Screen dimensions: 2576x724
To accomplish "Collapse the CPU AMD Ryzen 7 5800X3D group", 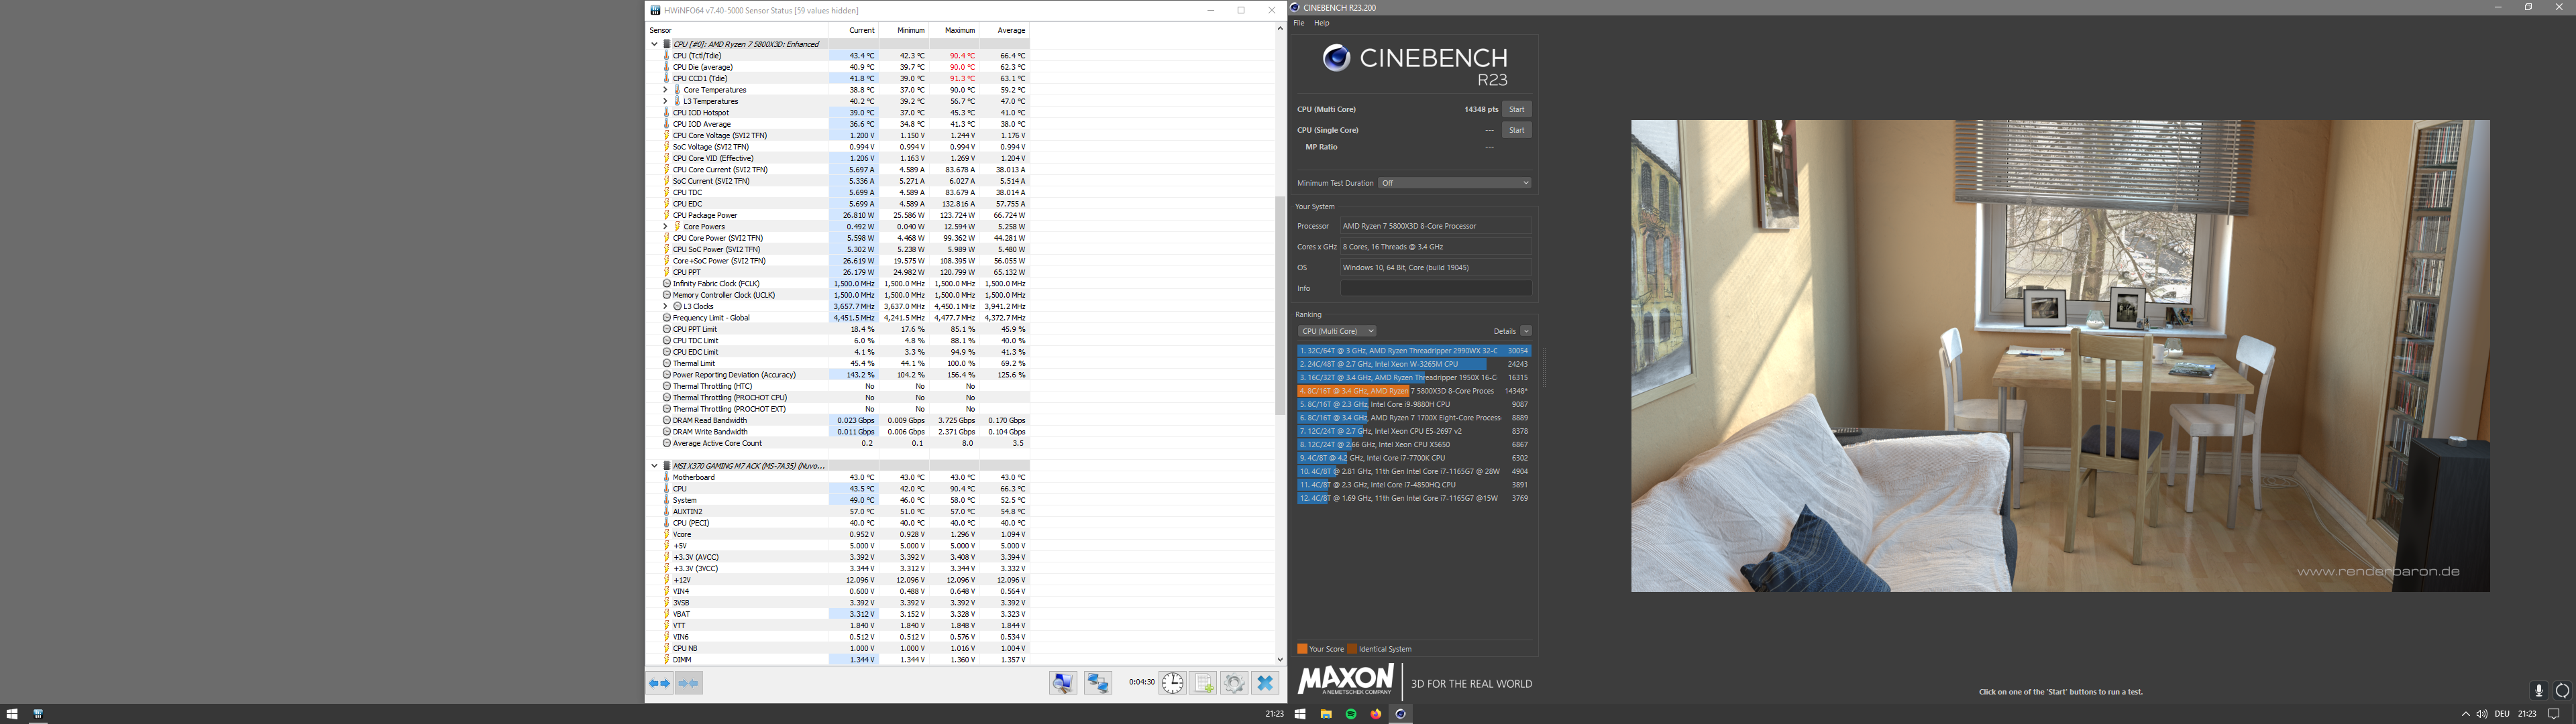I will [655, 44].
